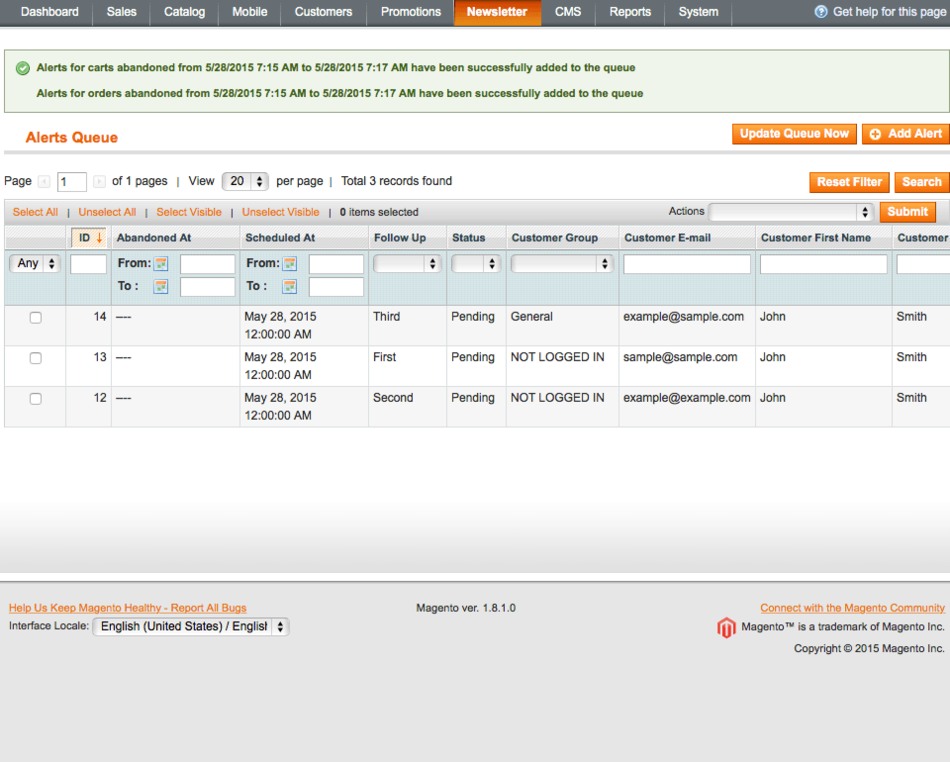Expand the Follow Up filter dropdown

[406, 264]
